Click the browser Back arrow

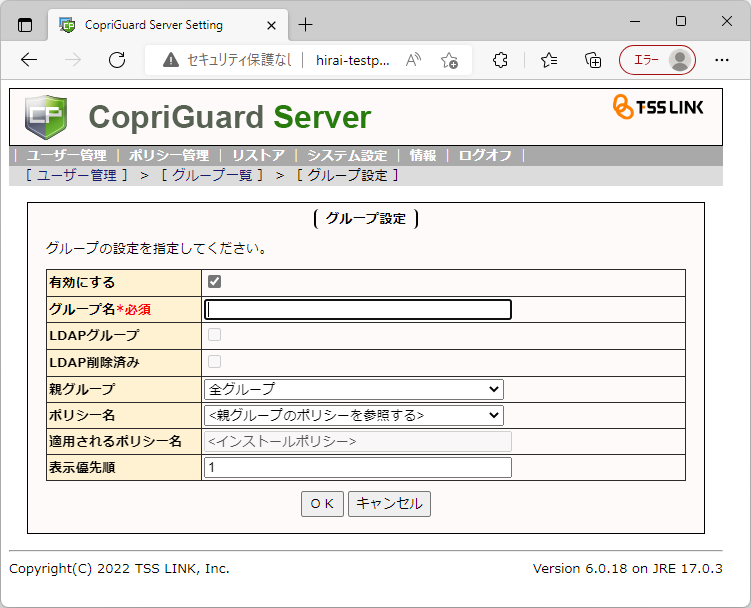29,60
